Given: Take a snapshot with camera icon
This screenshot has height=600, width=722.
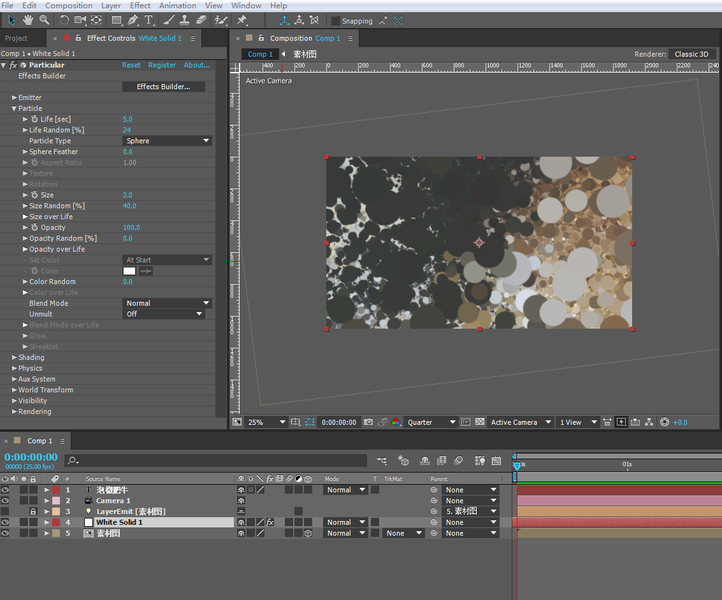Looking at the screenshot, I should point(369,423).
